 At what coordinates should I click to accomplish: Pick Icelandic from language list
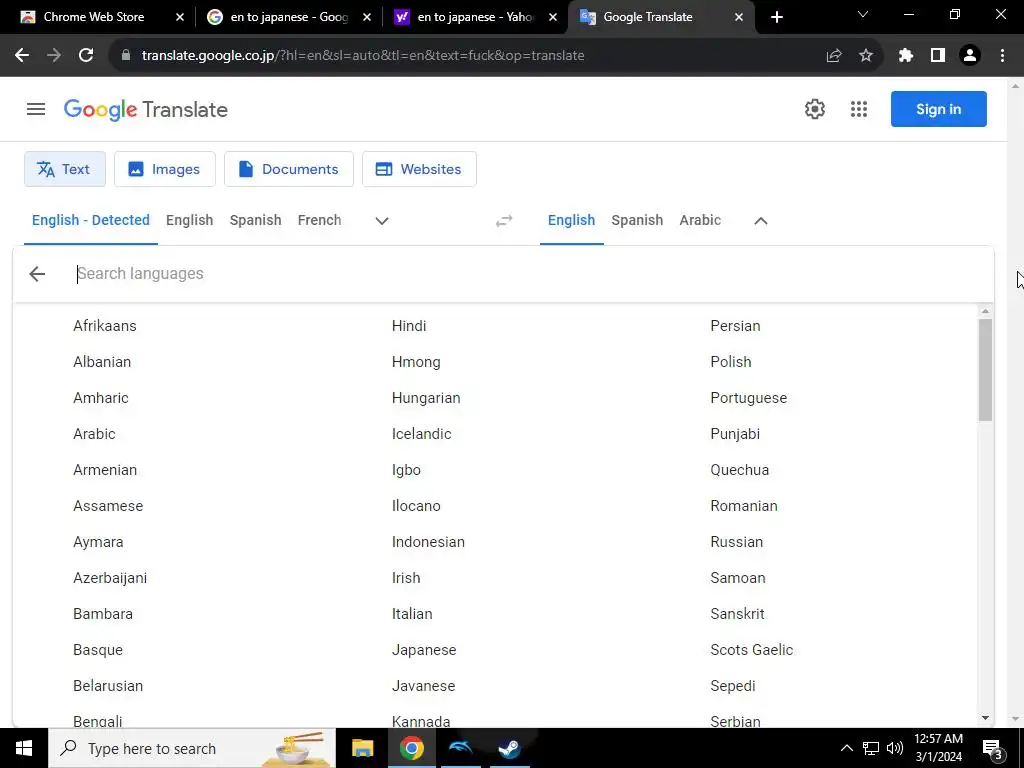421,434
